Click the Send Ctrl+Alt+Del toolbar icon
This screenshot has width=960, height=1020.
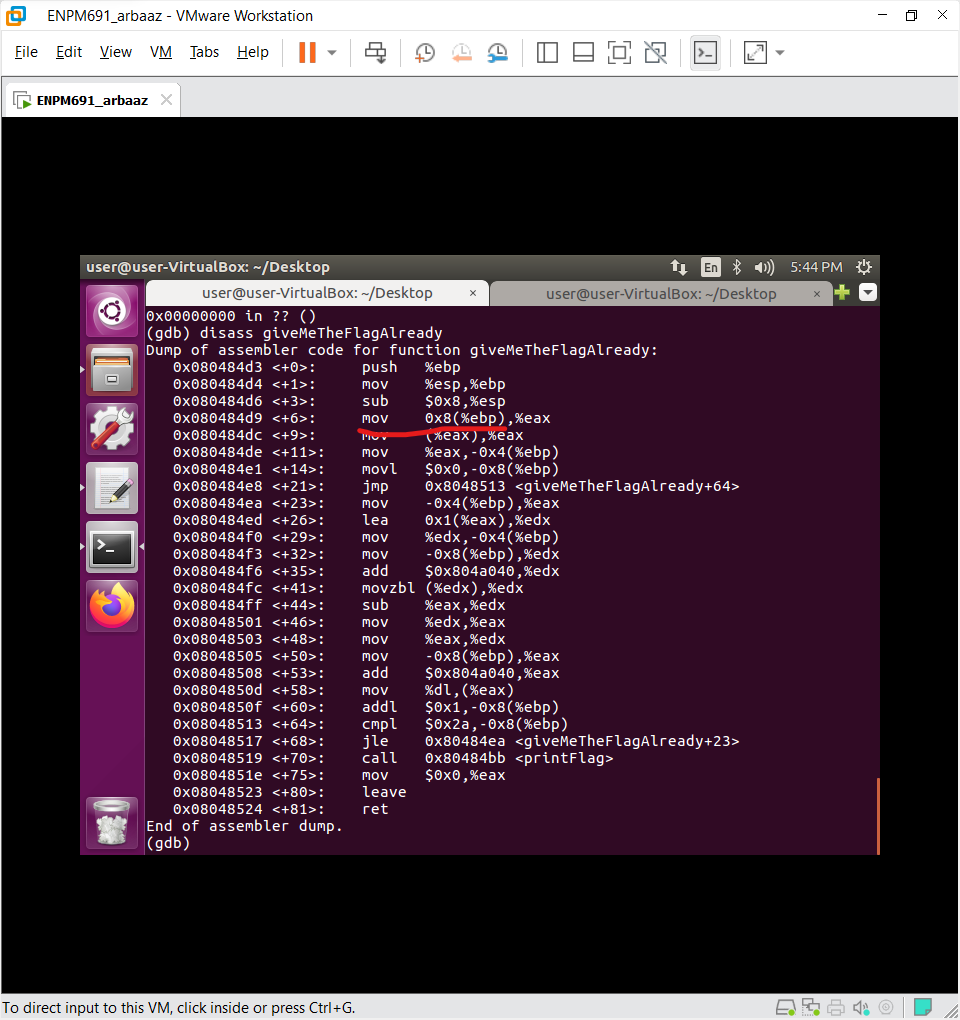pos(376,53)
